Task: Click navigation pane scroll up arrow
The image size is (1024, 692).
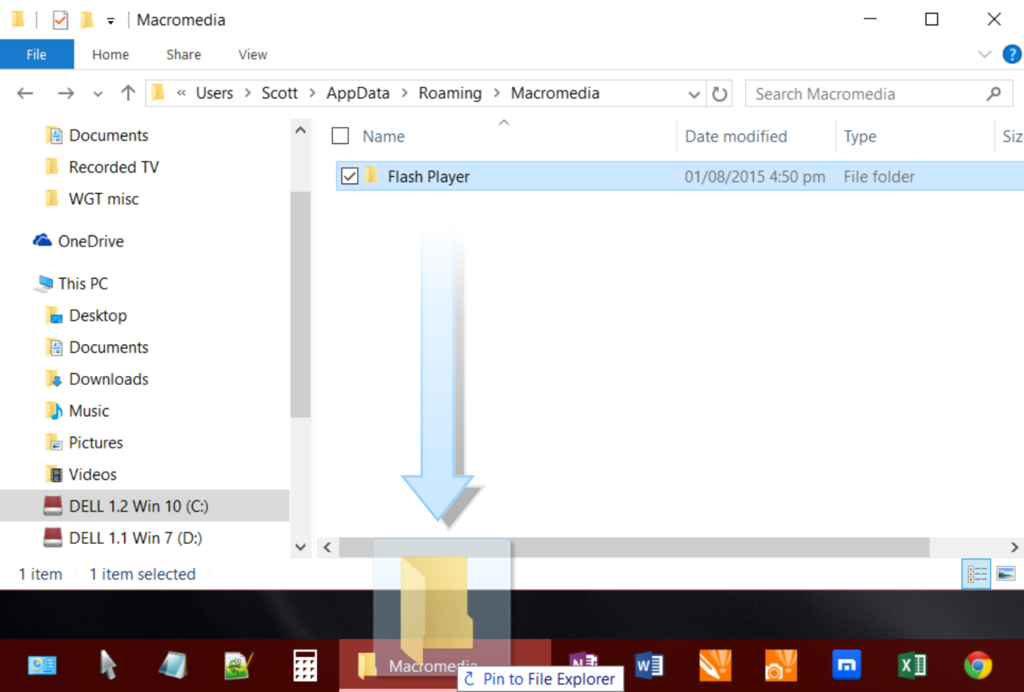Action: [x=300, y=131]
